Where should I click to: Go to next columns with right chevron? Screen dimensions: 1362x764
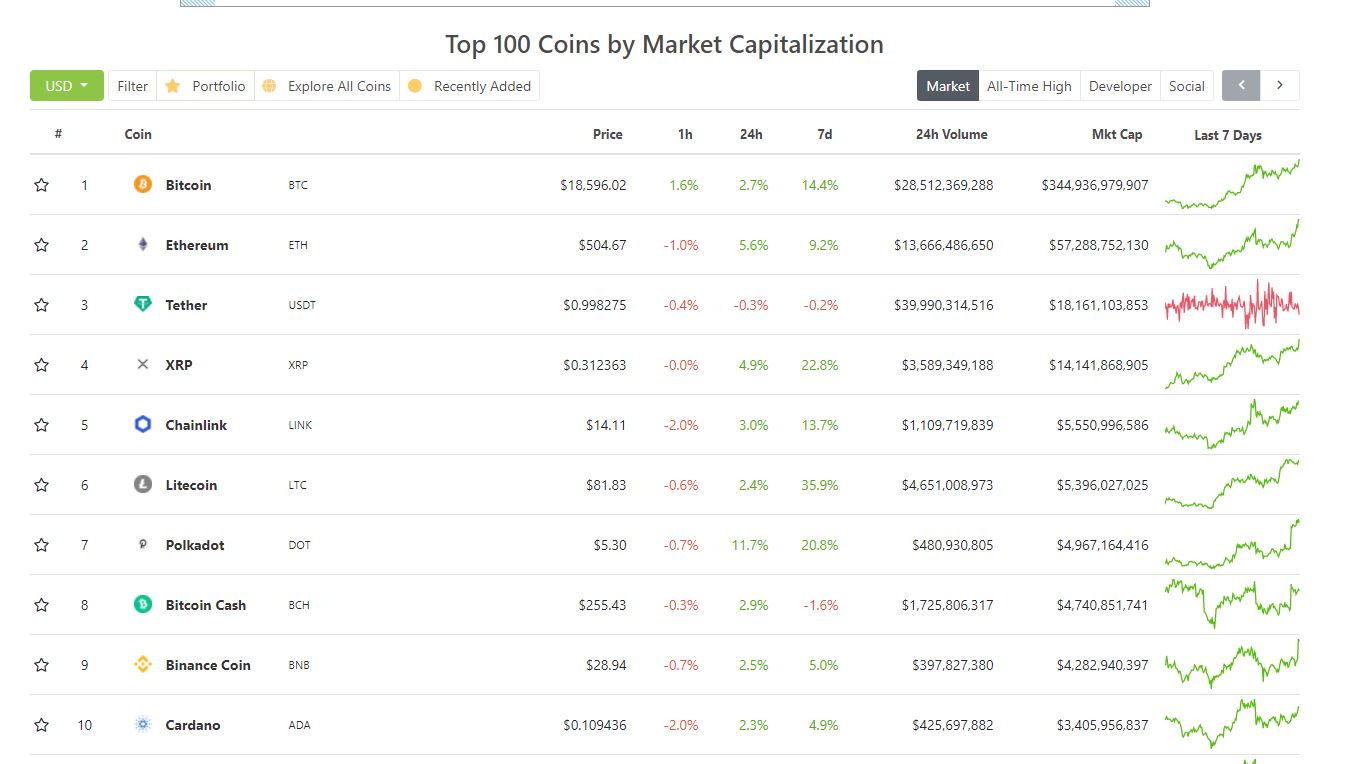coord(1280,85)
